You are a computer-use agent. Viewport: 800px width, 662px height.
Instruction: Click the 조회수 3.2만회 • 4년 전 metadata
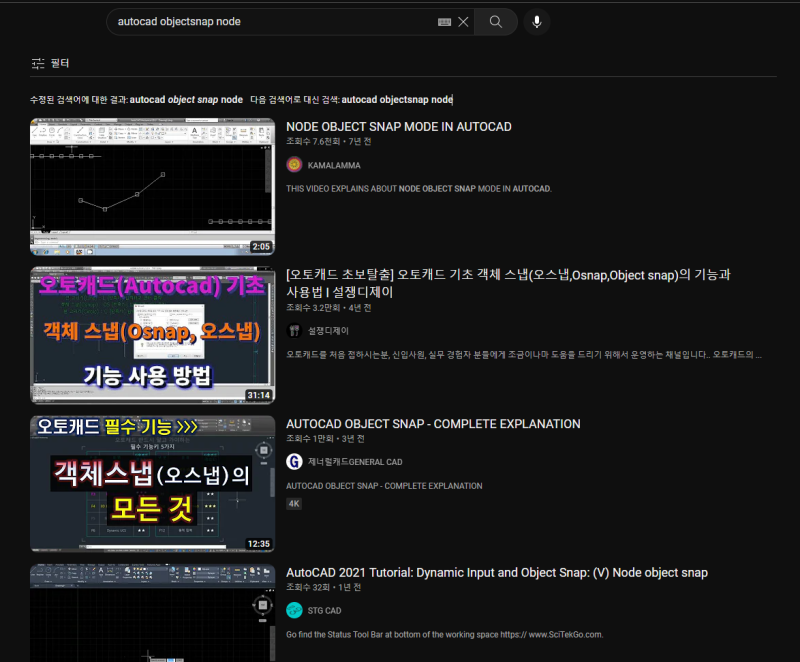click(329, 308)
